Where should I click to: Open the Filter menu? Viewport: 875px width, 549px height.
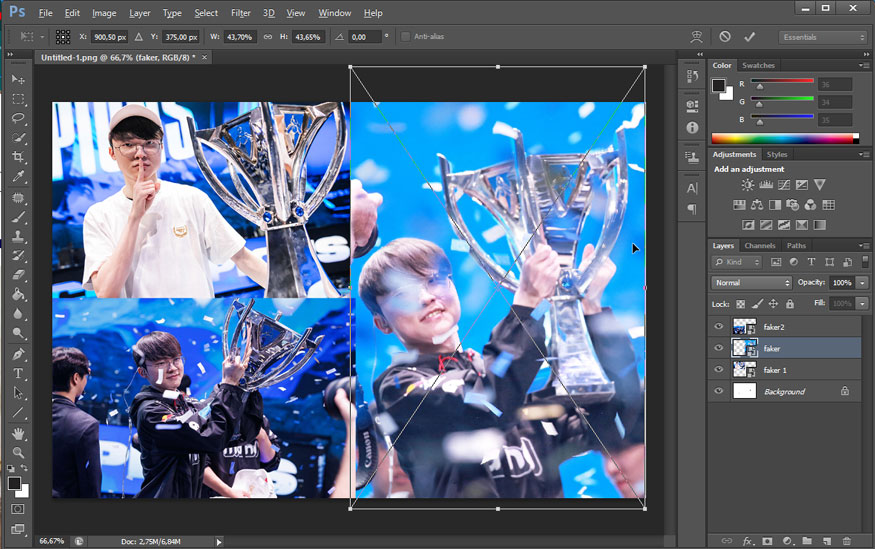(240, 13)
